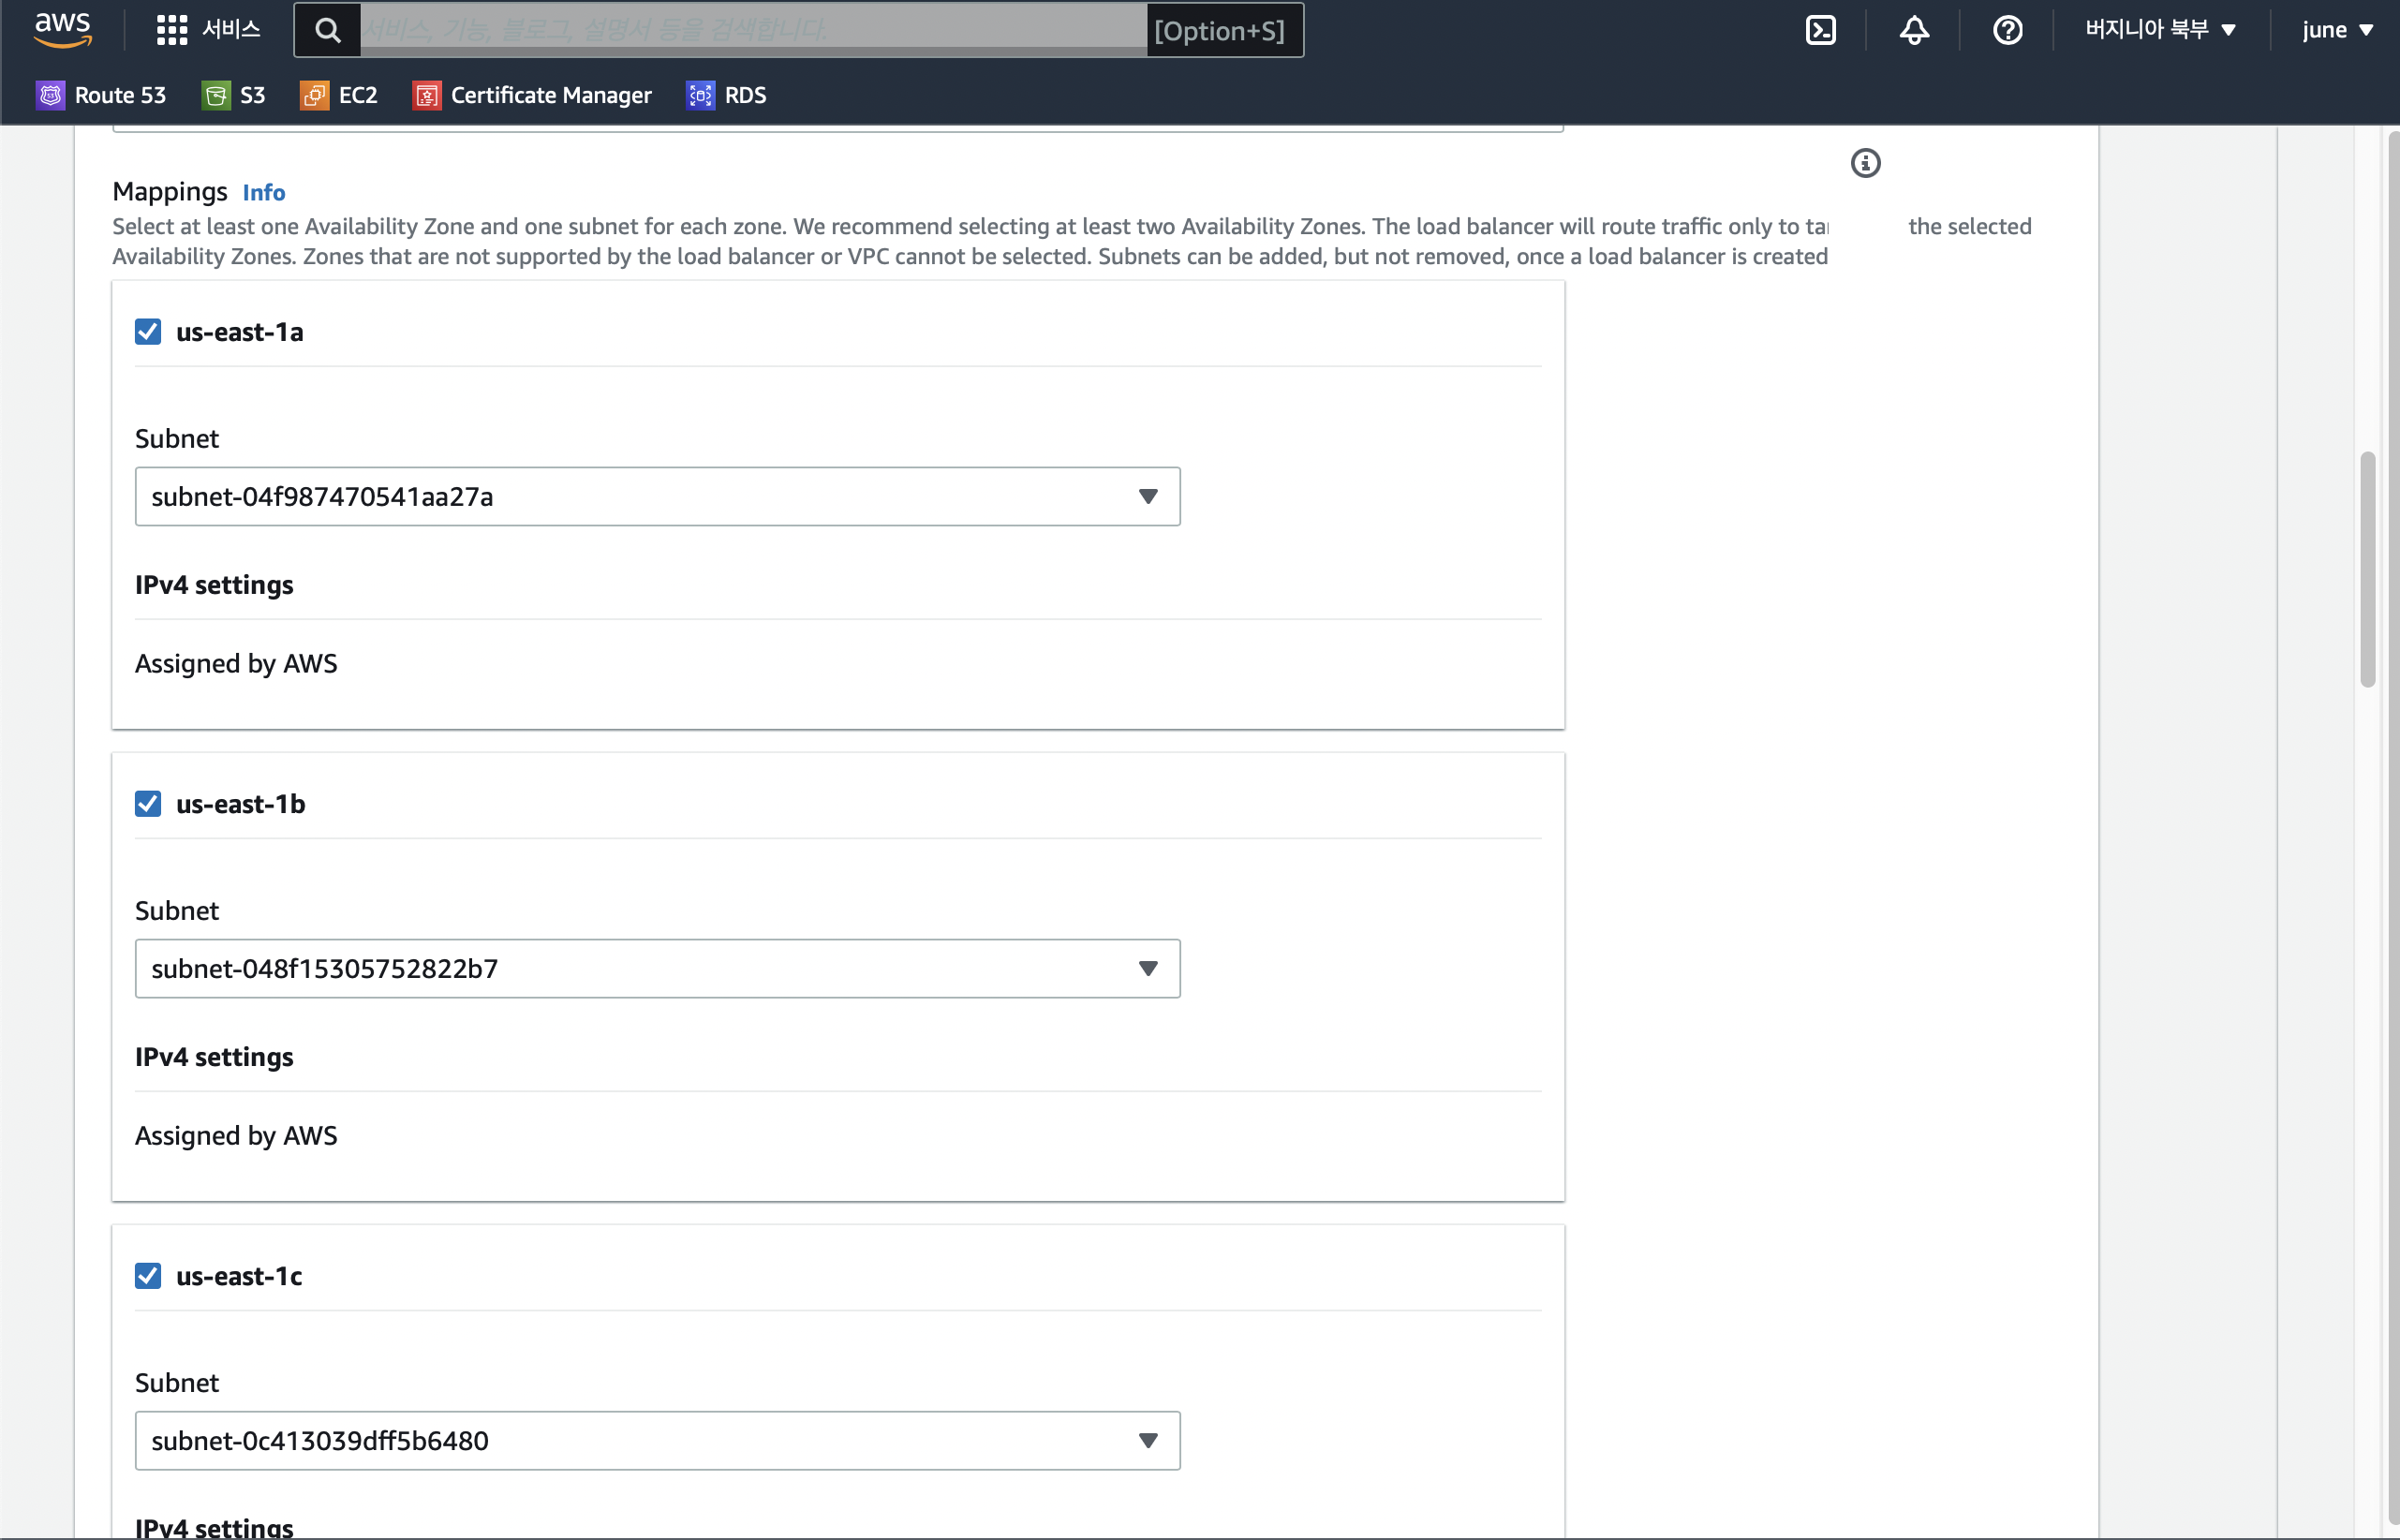The width and height of the screenshot is (2400, 1540).
Task: Click the search magnifier icon
Action: (x=327, y=30)
